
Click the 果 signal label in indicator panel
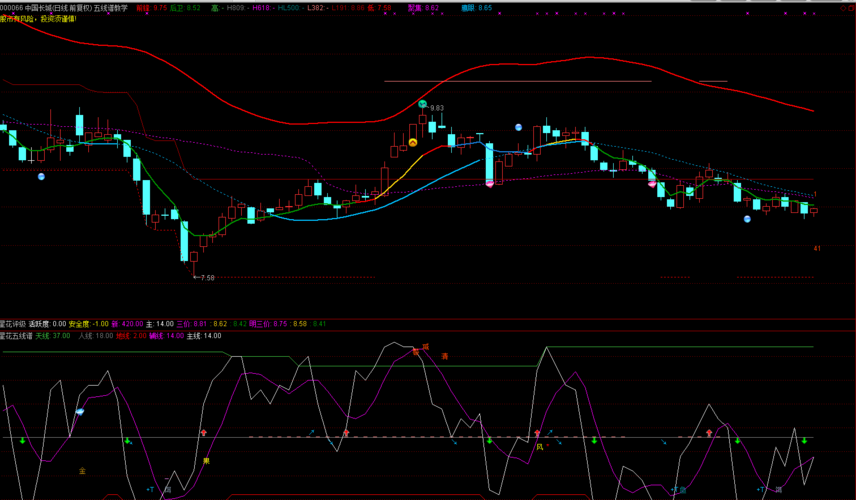206,461
